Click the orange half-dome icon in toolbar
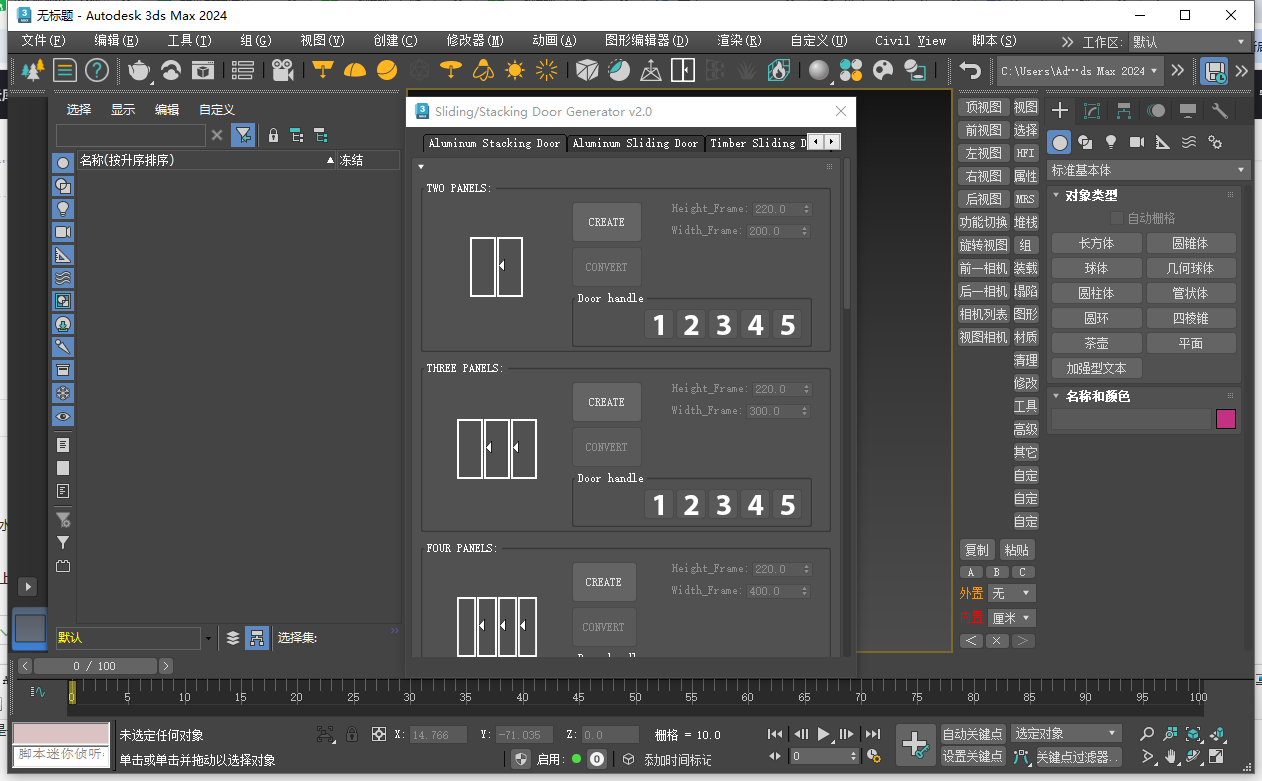 (x=355, y=70)
